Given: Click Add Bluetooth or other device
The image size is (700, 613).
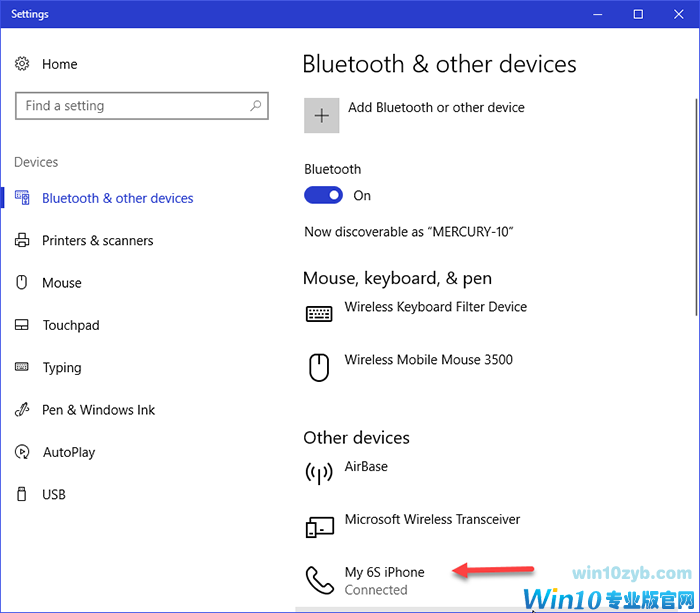Looking at the screenshot, I should [x=435, y=108].
